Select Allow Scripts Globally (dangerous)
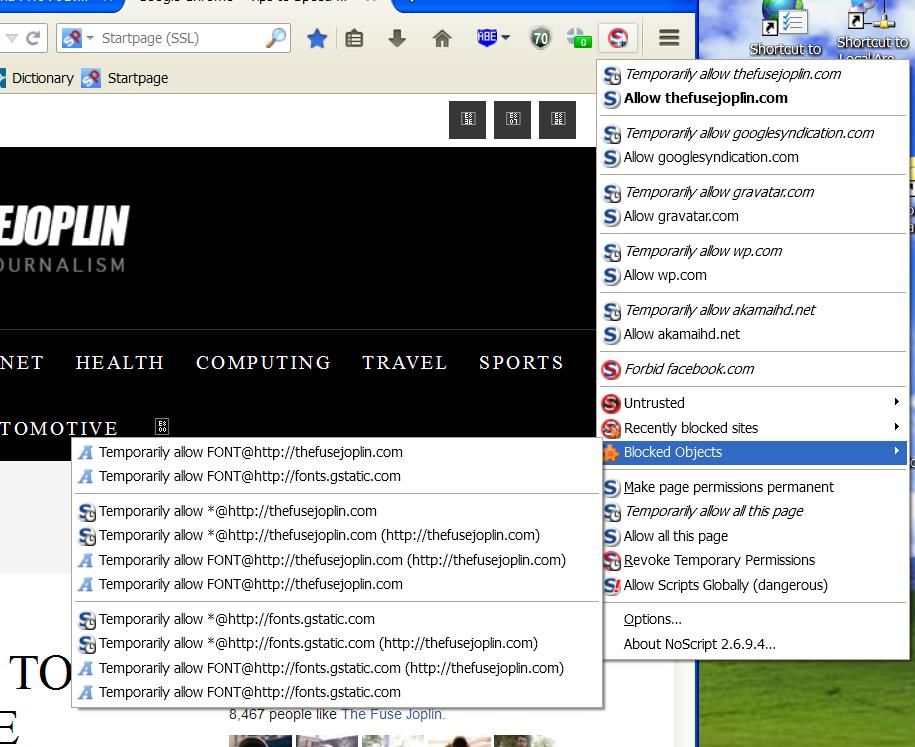This screenshot has width=915, height=747. (x=725, y=585)
